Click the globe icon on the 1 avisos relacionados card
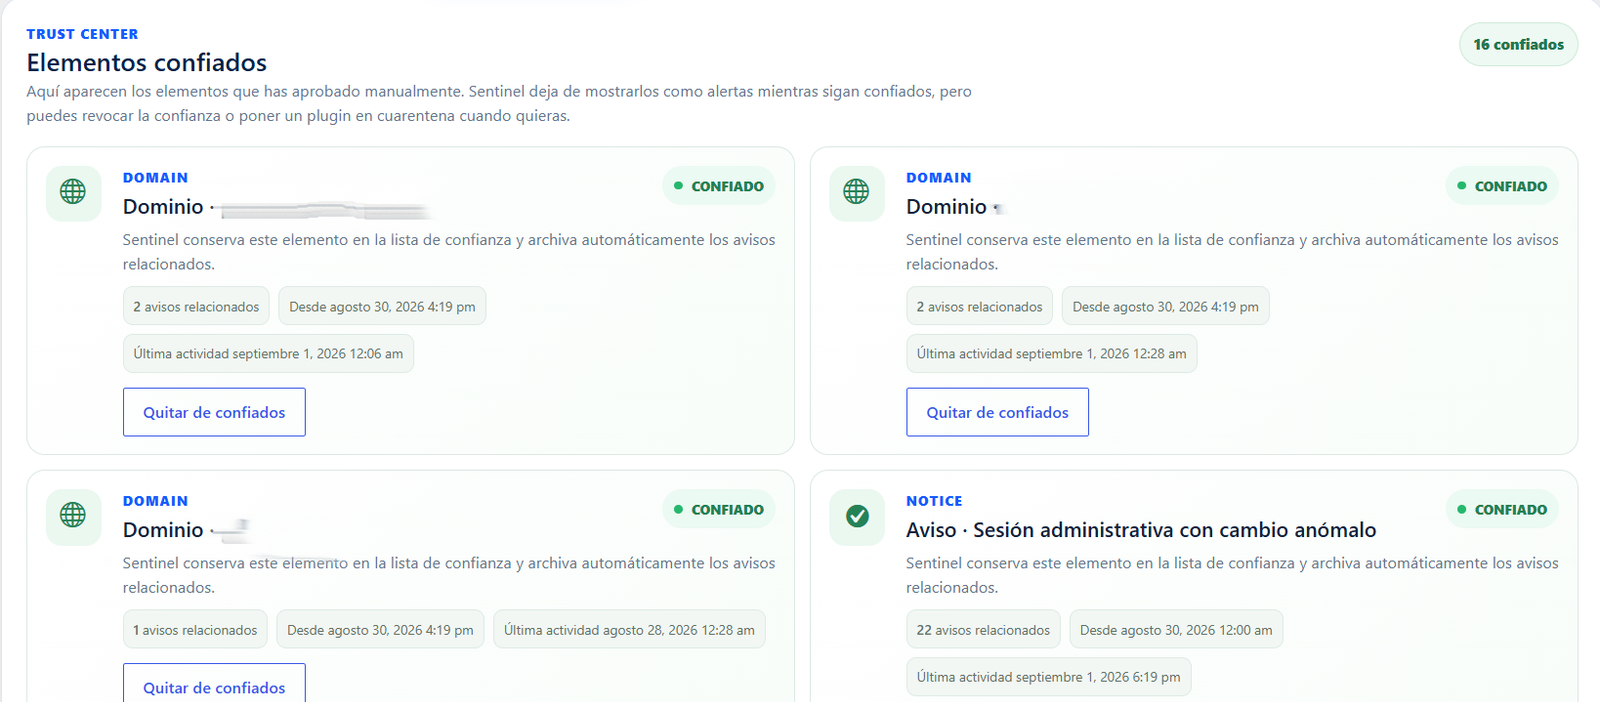This screenshot has height=702, width=1600. click(73, 515)
